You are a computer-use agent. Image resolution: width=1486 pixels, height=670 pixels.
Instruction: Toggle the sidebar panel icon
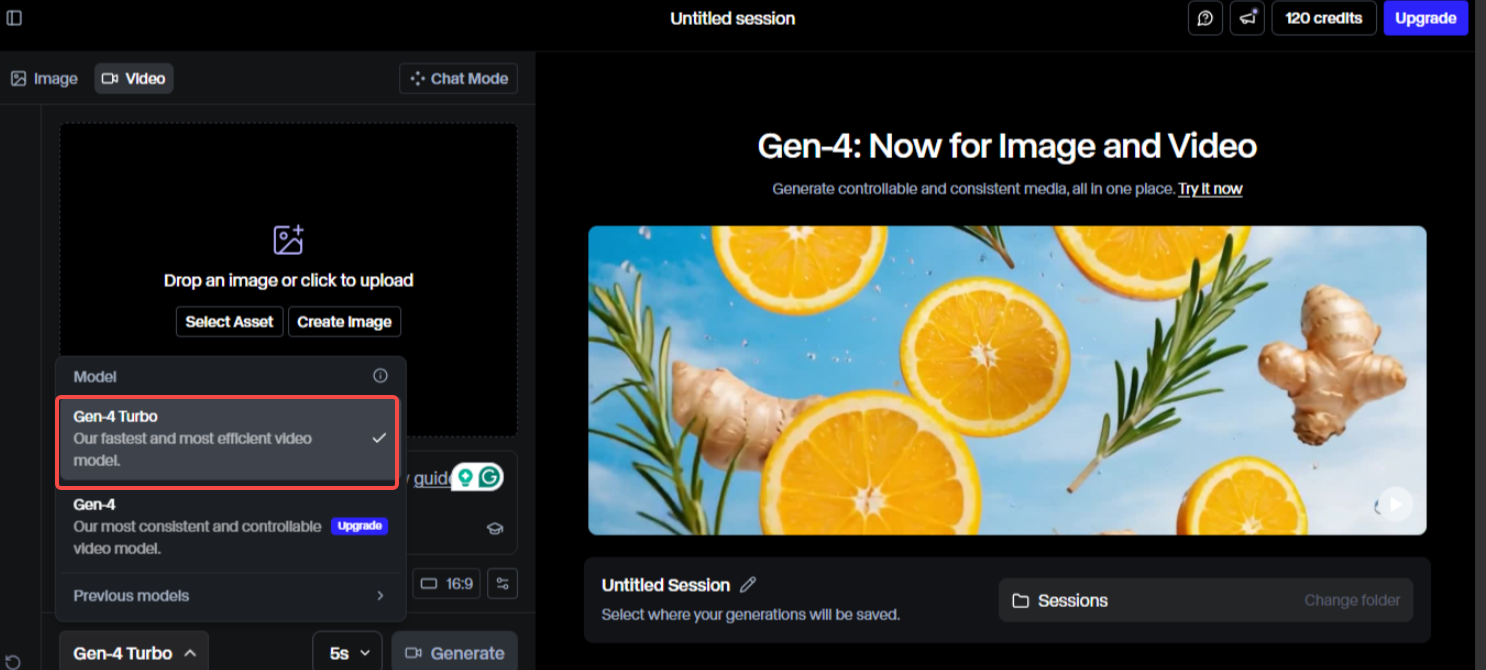14,18
